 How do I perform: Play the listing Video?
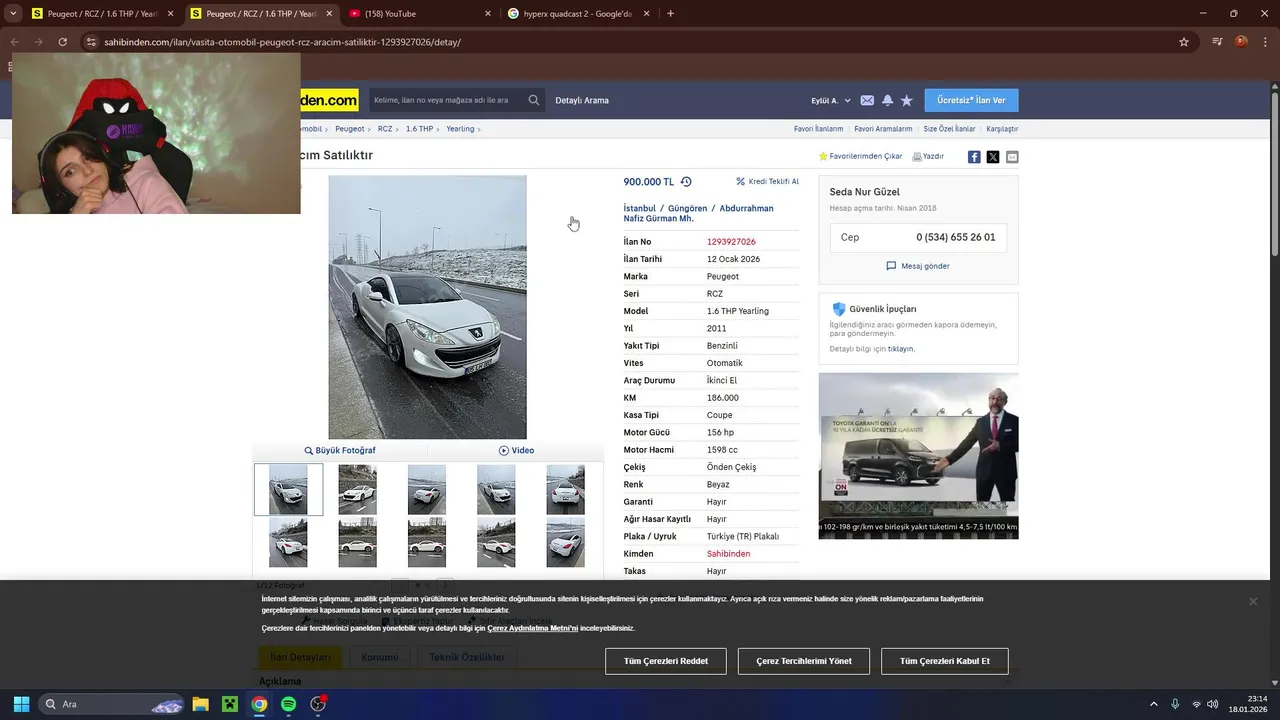pos(516,451)
